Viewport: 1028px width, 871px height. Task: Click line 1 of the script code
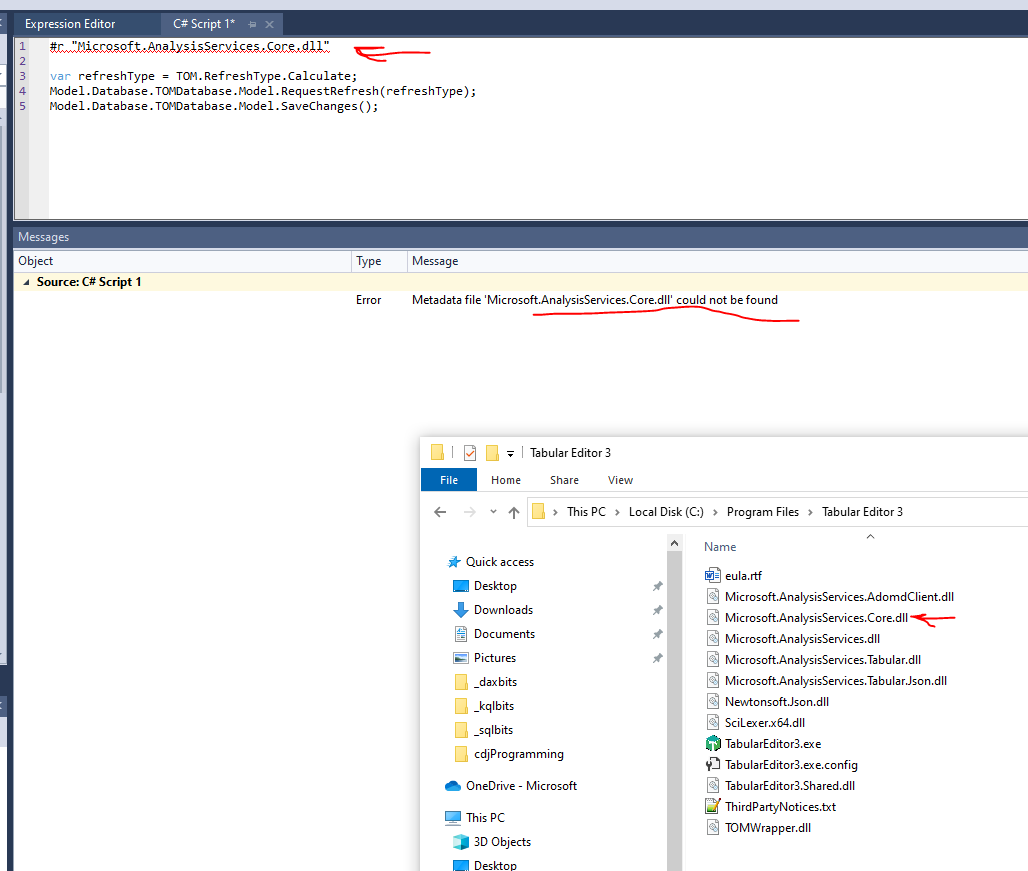pos(189,46)
